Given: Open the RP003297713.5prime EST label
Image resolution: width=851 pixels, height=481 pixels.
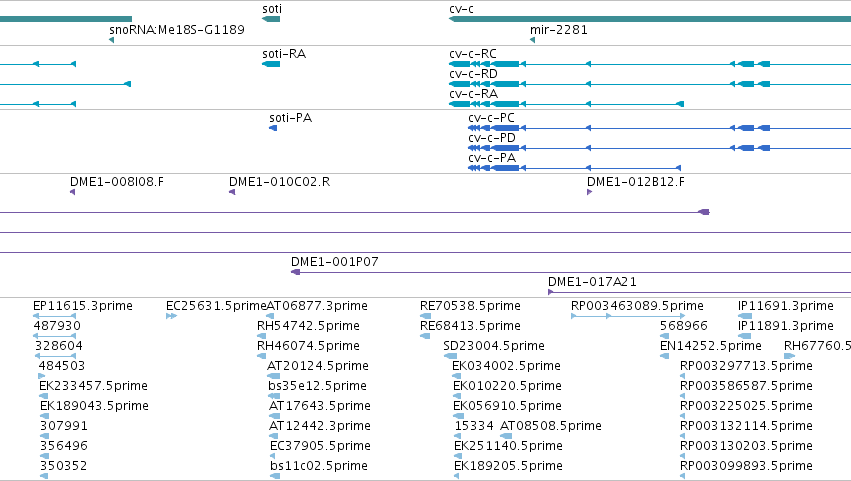Looking at the screenshot, I should pos(746,366).
